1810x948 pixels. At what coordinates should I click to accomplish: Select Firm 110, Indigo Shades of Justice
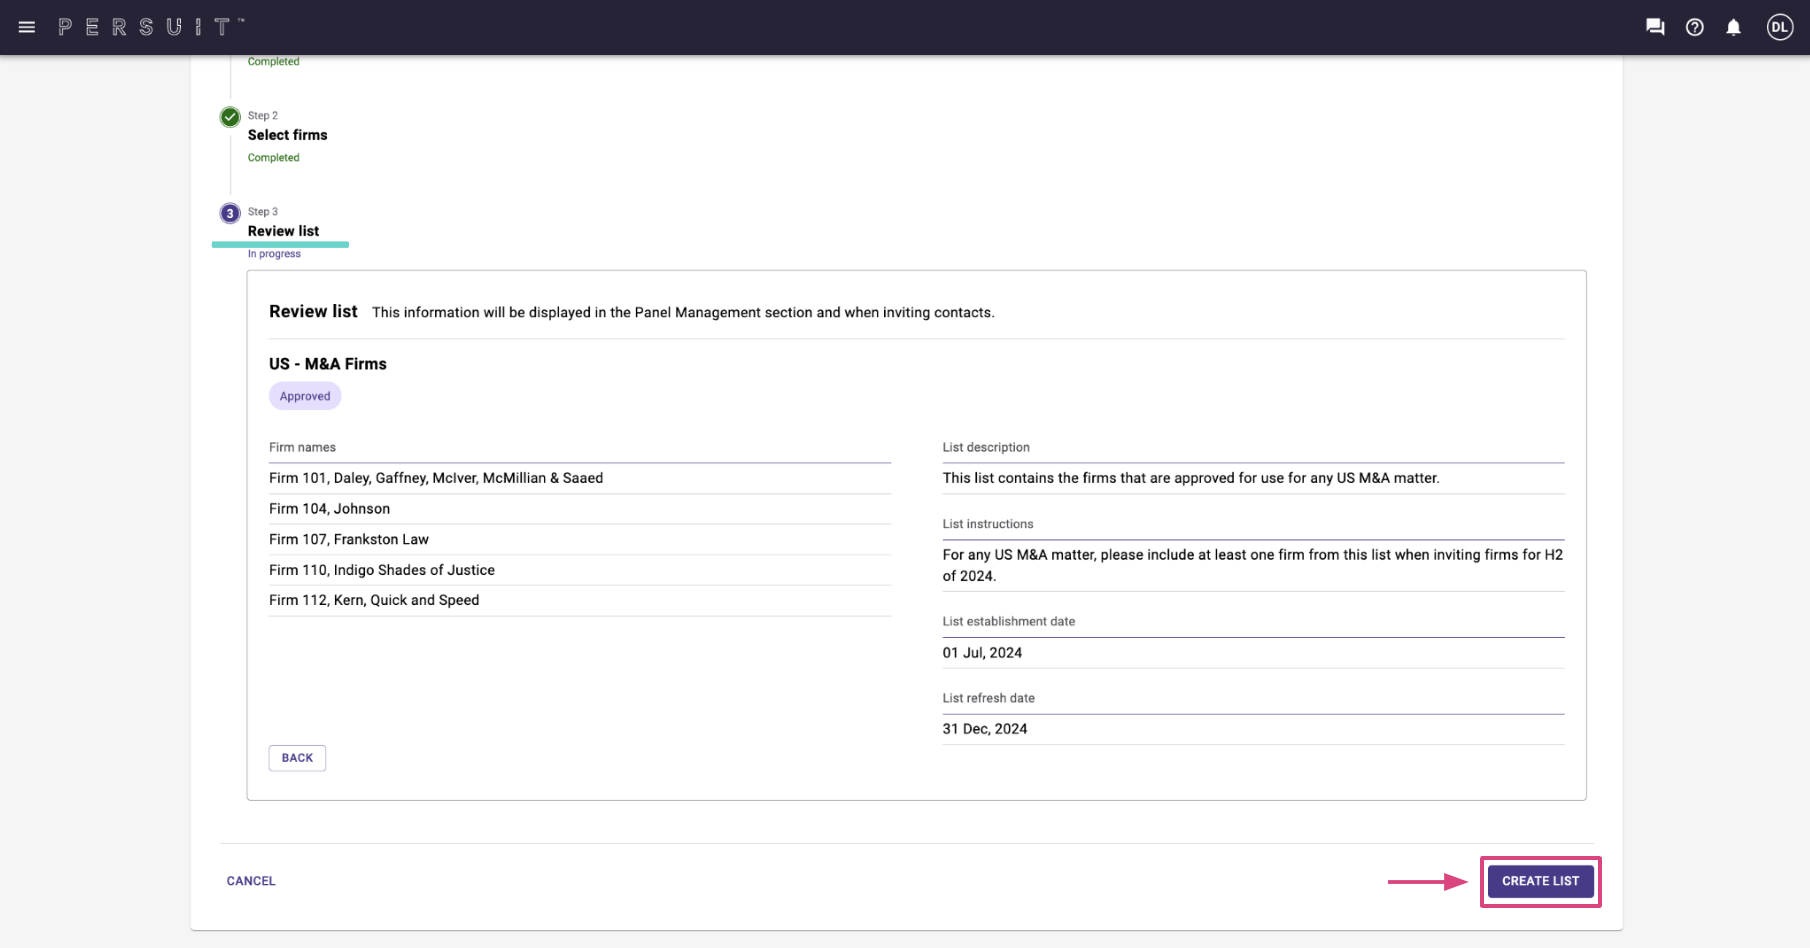(x=381, y=570)
